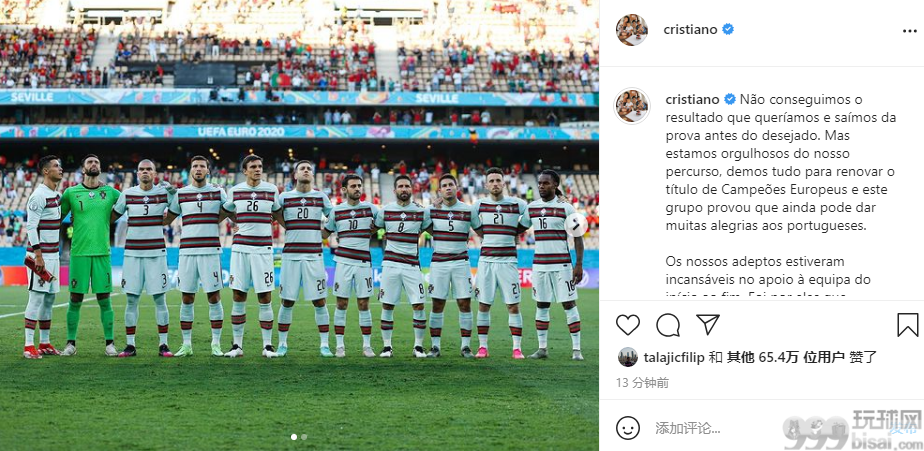
Task: Open comments via speech bubble icon
Action: click(x=668, y=325)
